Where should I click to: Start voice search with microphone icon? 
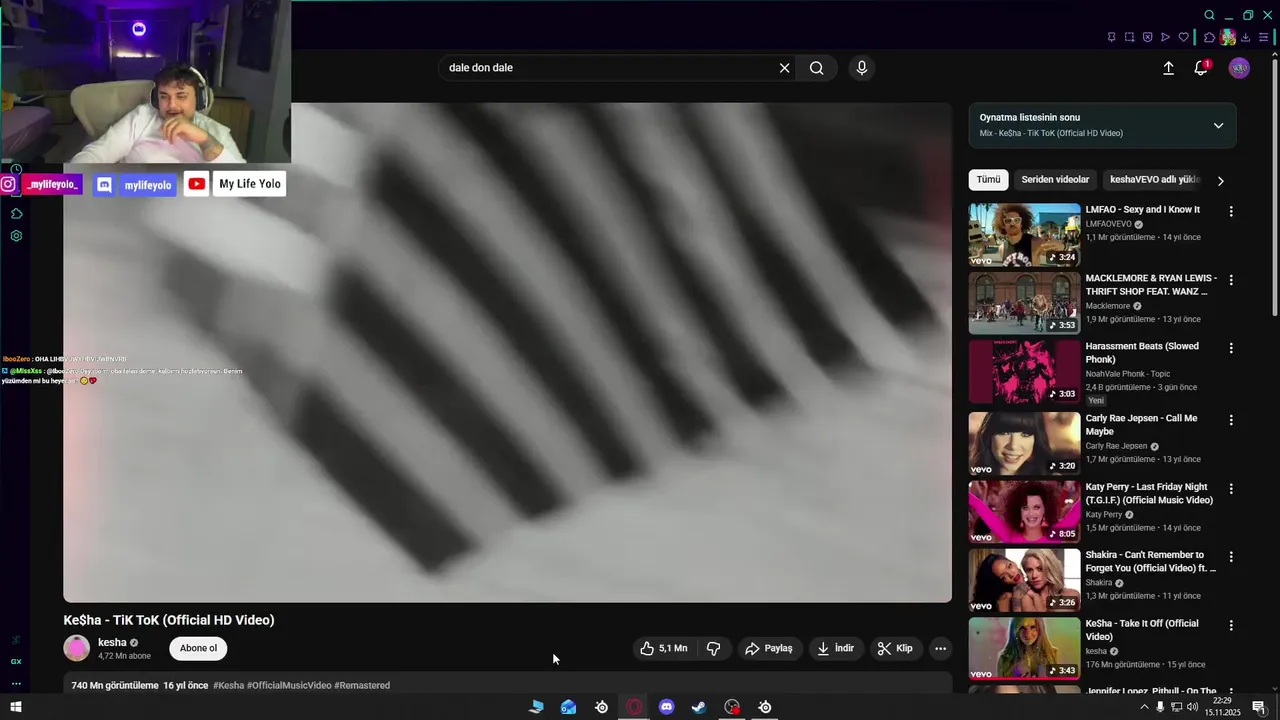click(x=862, y=68)
